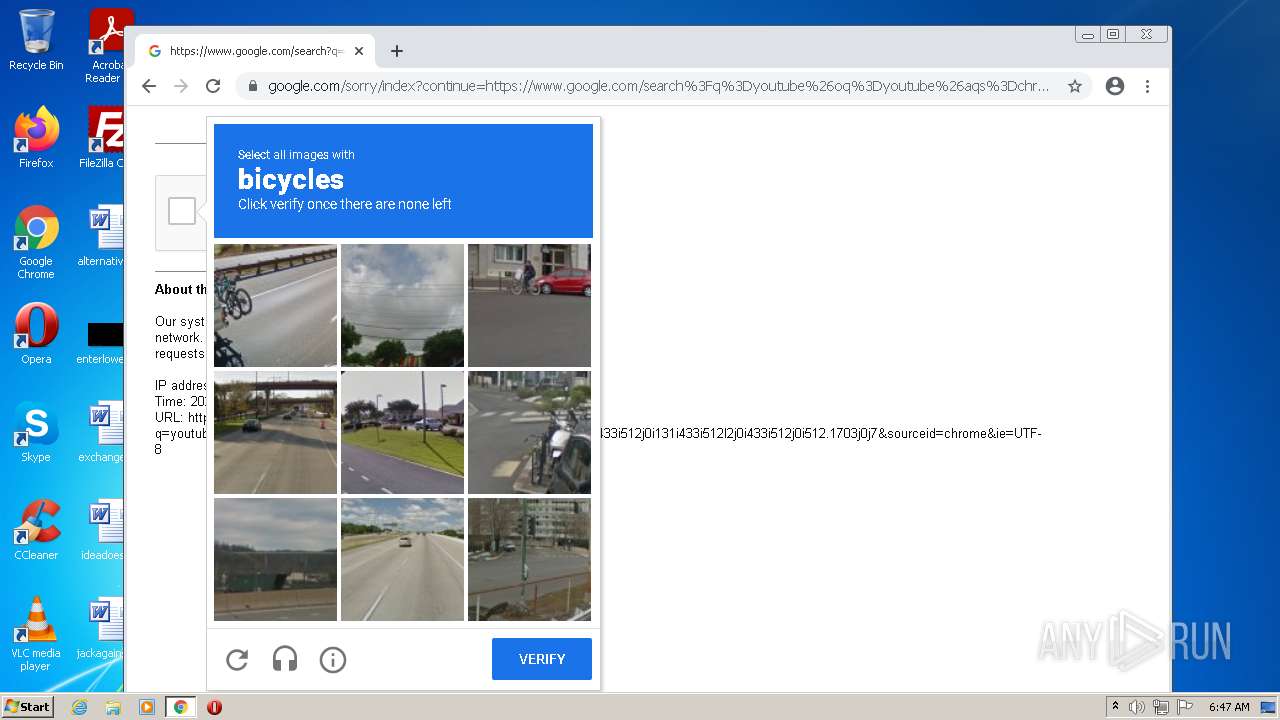
Task: Select tile with parked motorcycle by crosswalk
Action: 529,432
